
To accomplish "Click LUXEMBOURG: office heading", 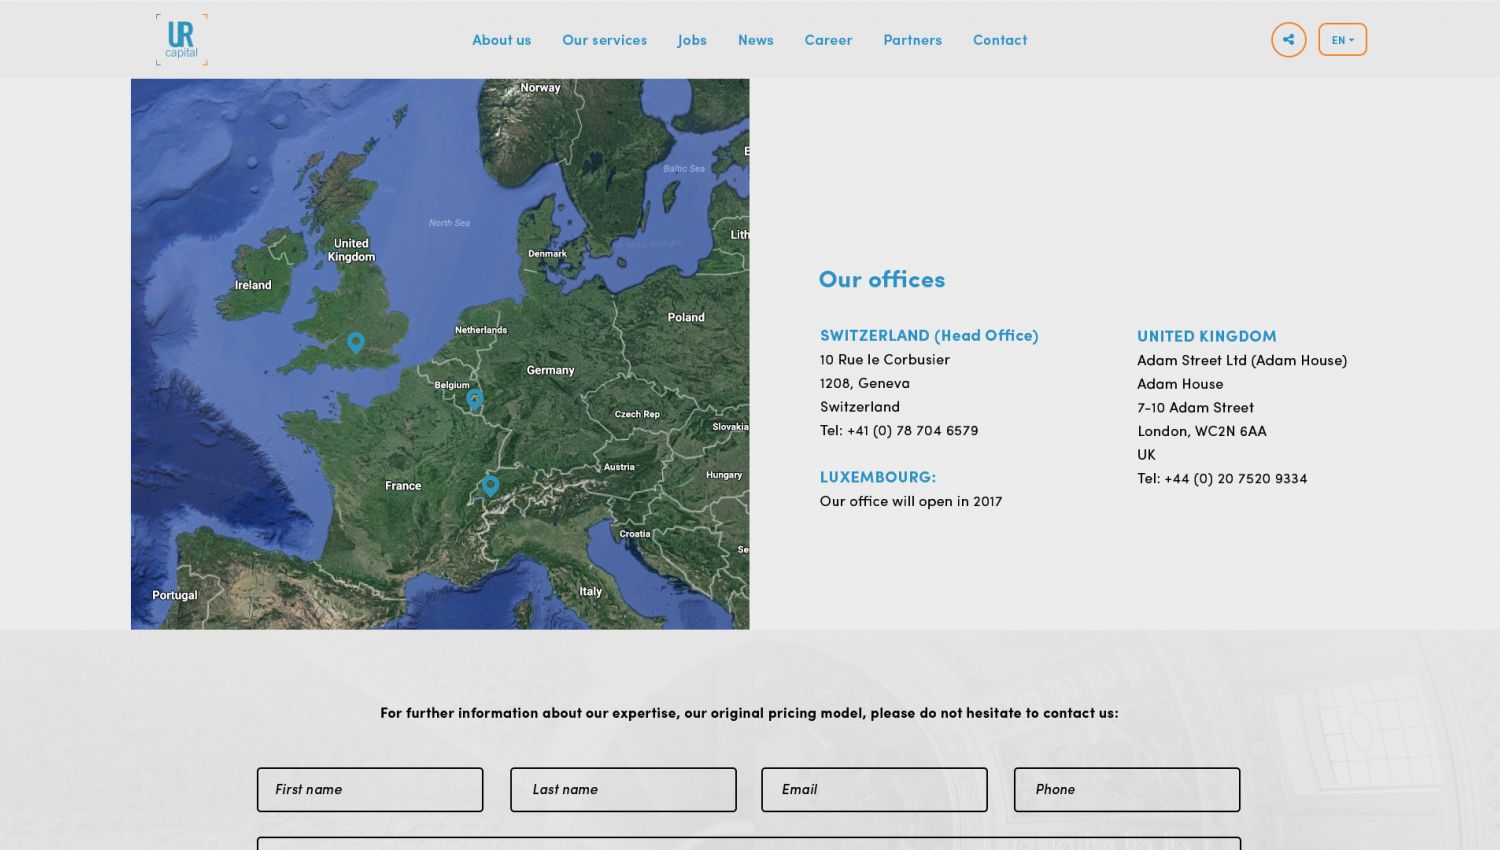I will pos(878,477).
